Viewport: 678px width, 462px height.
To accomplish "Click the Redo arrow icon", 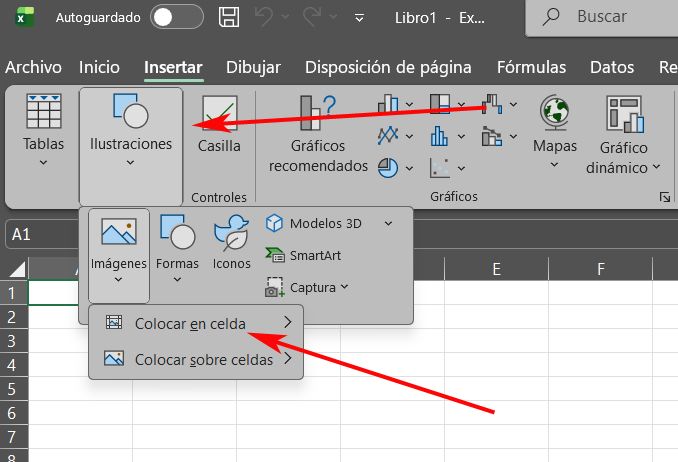I will pyautogui.click(x=312, y=17).
